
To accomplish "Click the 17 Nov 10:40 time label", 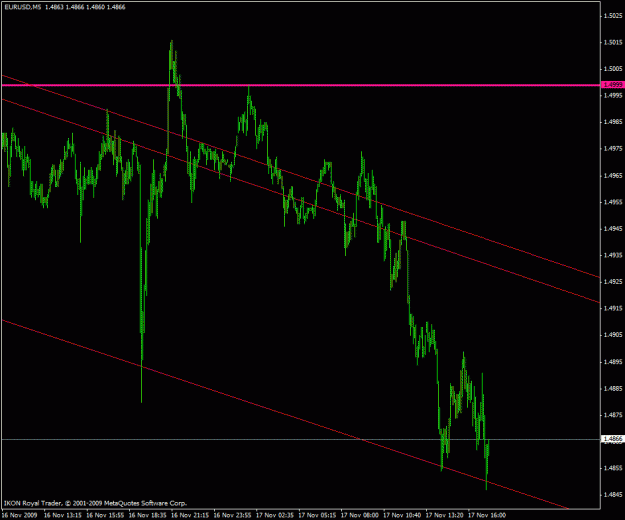I will point(402,515).
